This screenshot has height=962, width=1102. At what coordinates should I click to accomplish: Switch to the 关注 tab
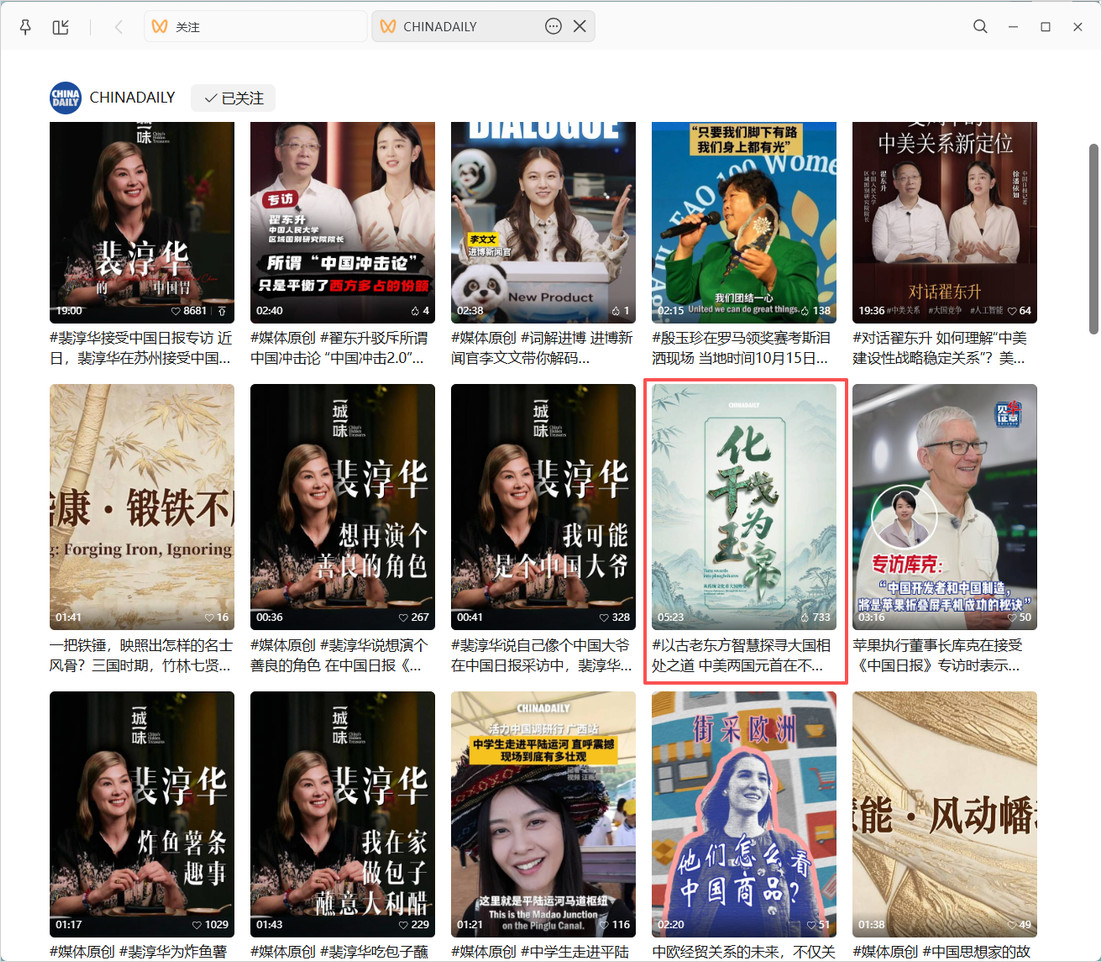255,27
